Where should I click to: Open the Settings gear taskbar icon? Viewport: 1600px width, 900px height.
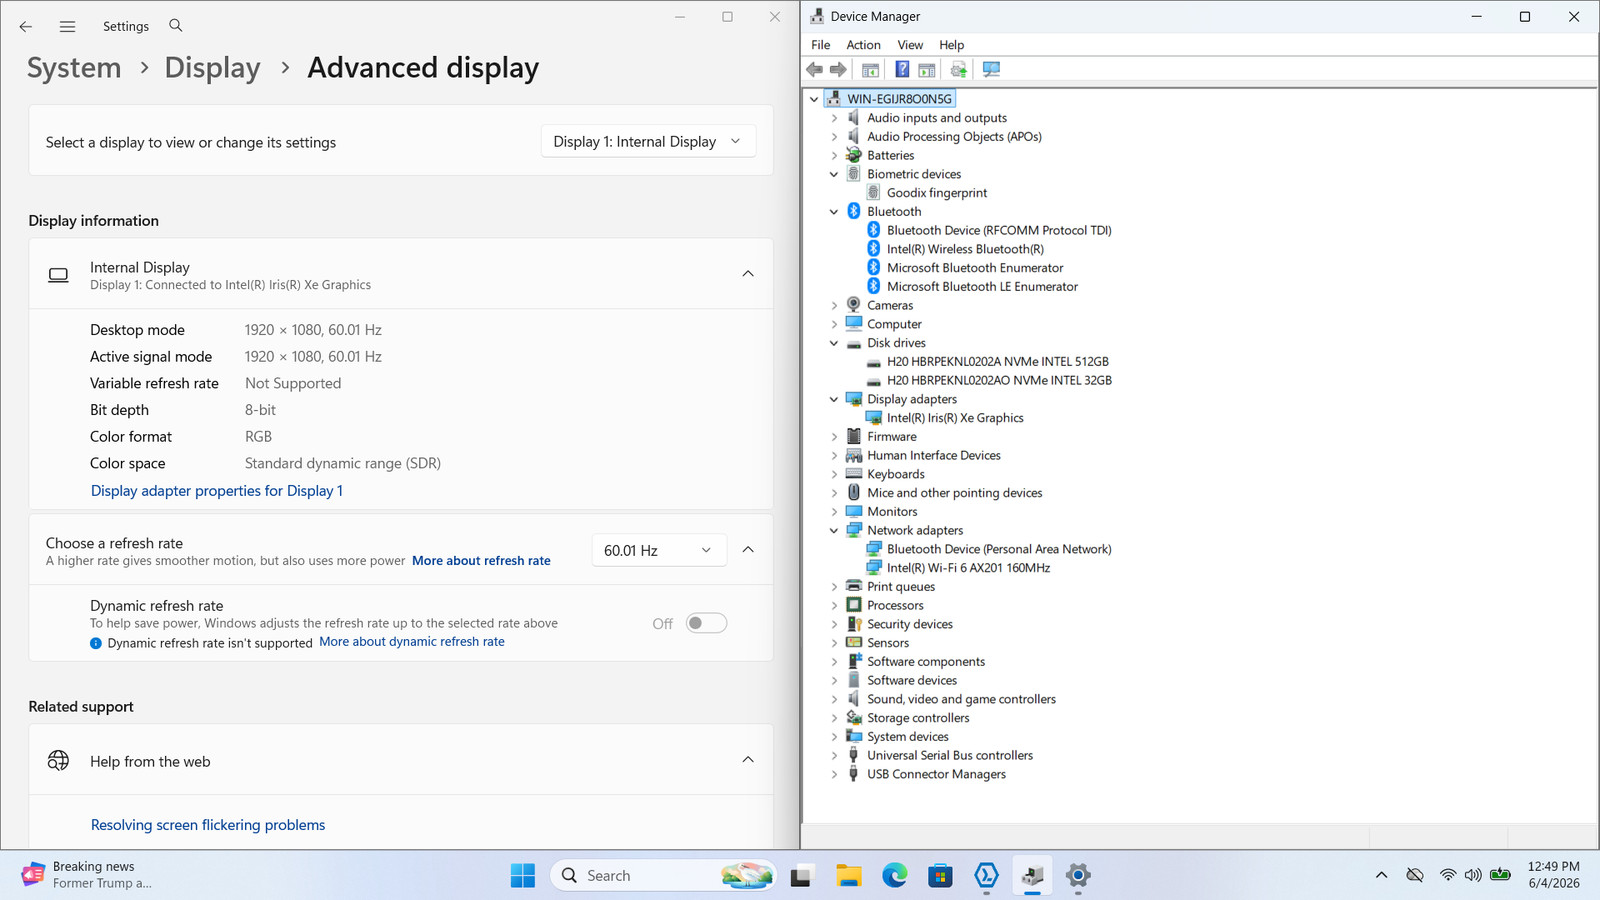click(1078, 876)
